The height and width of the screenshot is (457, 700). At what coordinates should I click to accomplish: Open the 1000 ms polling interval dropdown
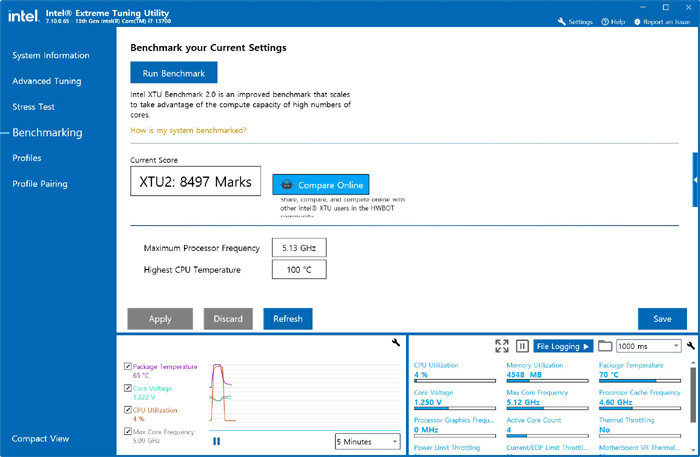[x=649, y=346]
